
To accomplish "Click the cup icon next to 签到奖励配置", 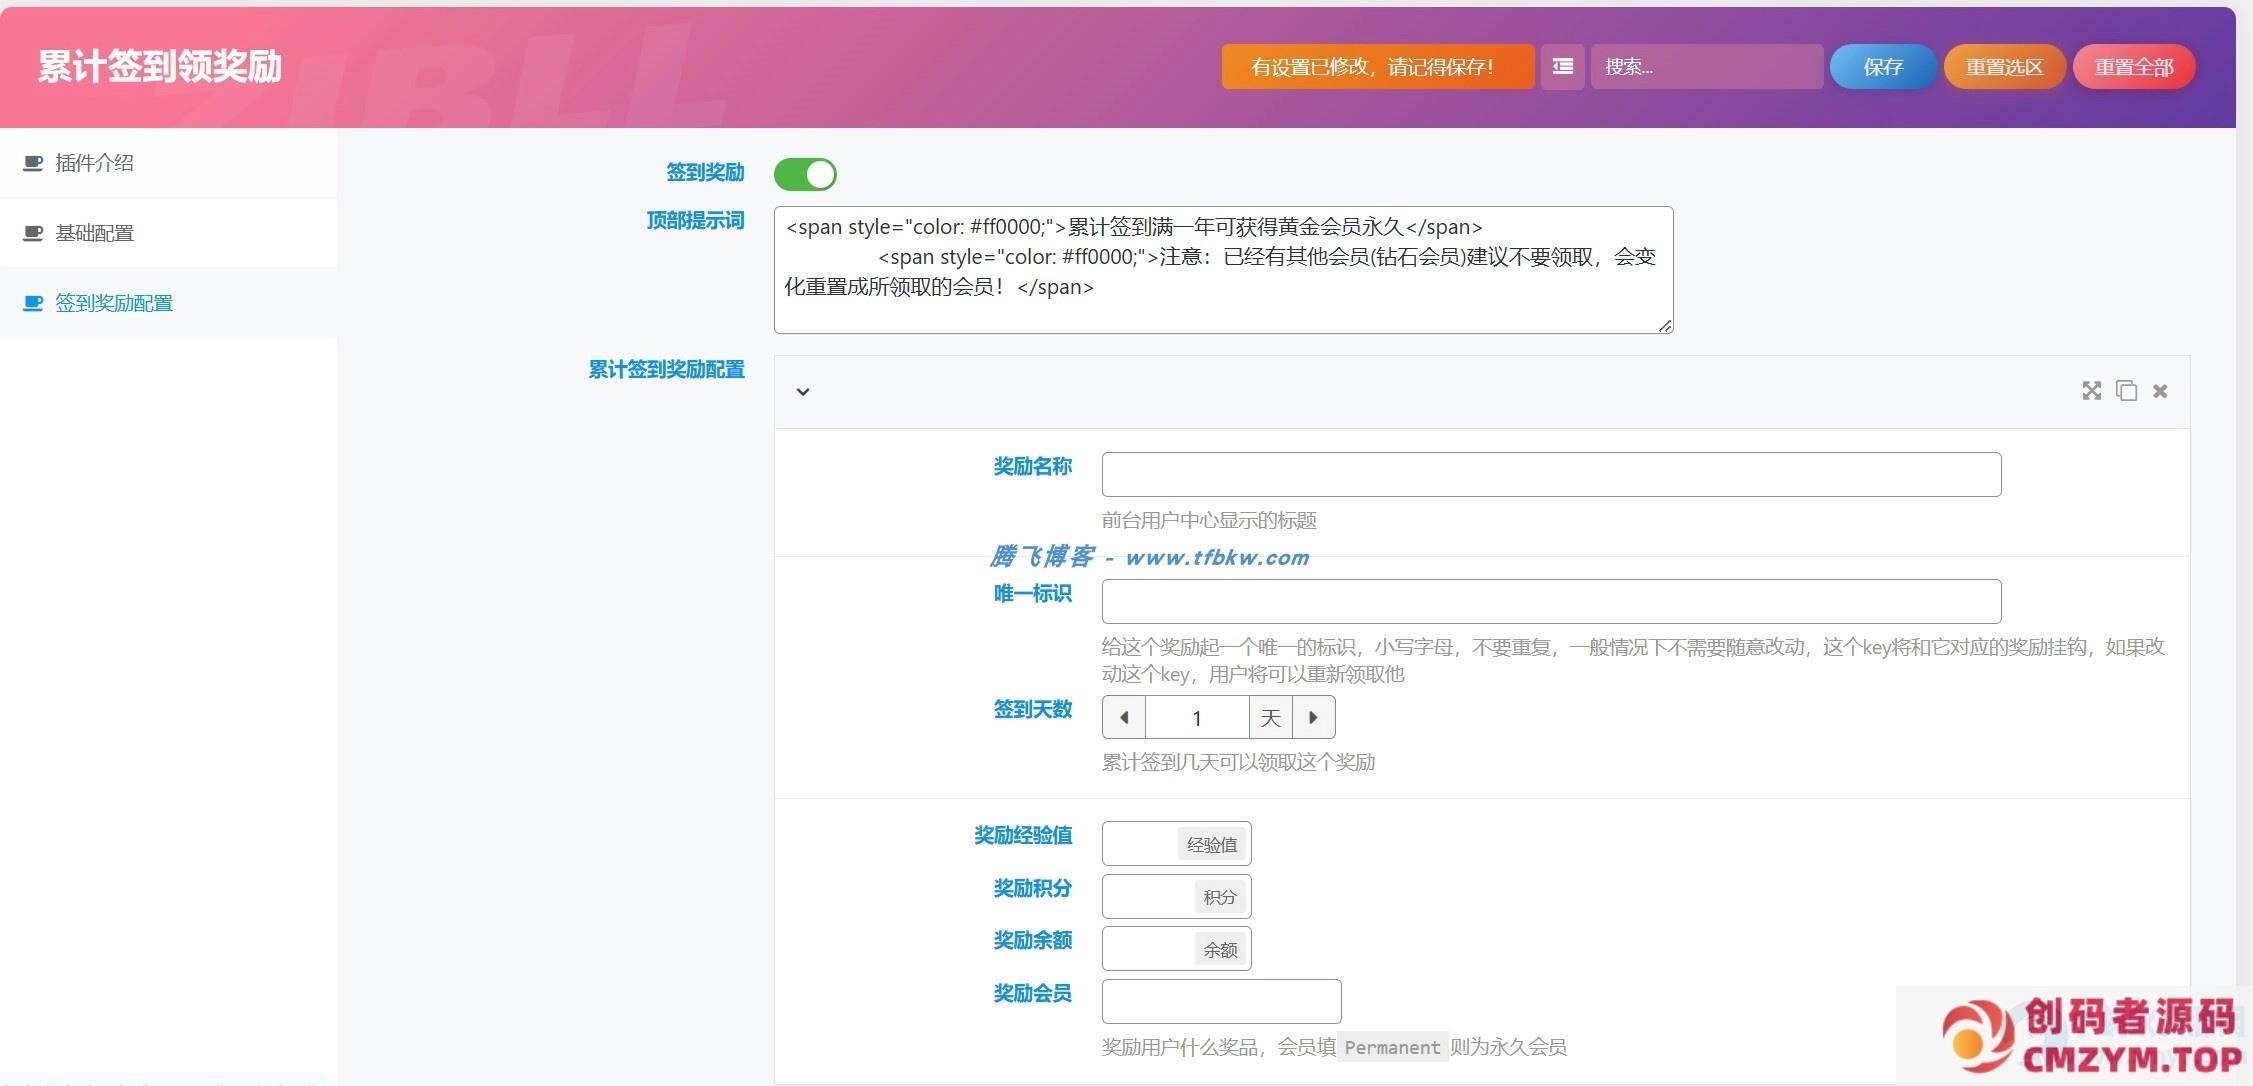I will point(33,303).
